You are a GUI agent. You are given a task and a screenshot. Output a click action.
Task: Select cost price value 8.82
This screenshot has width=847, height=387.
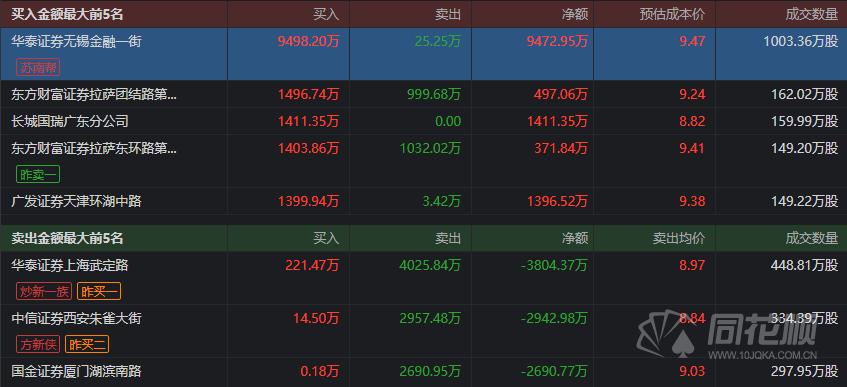[x=692, y=122]
